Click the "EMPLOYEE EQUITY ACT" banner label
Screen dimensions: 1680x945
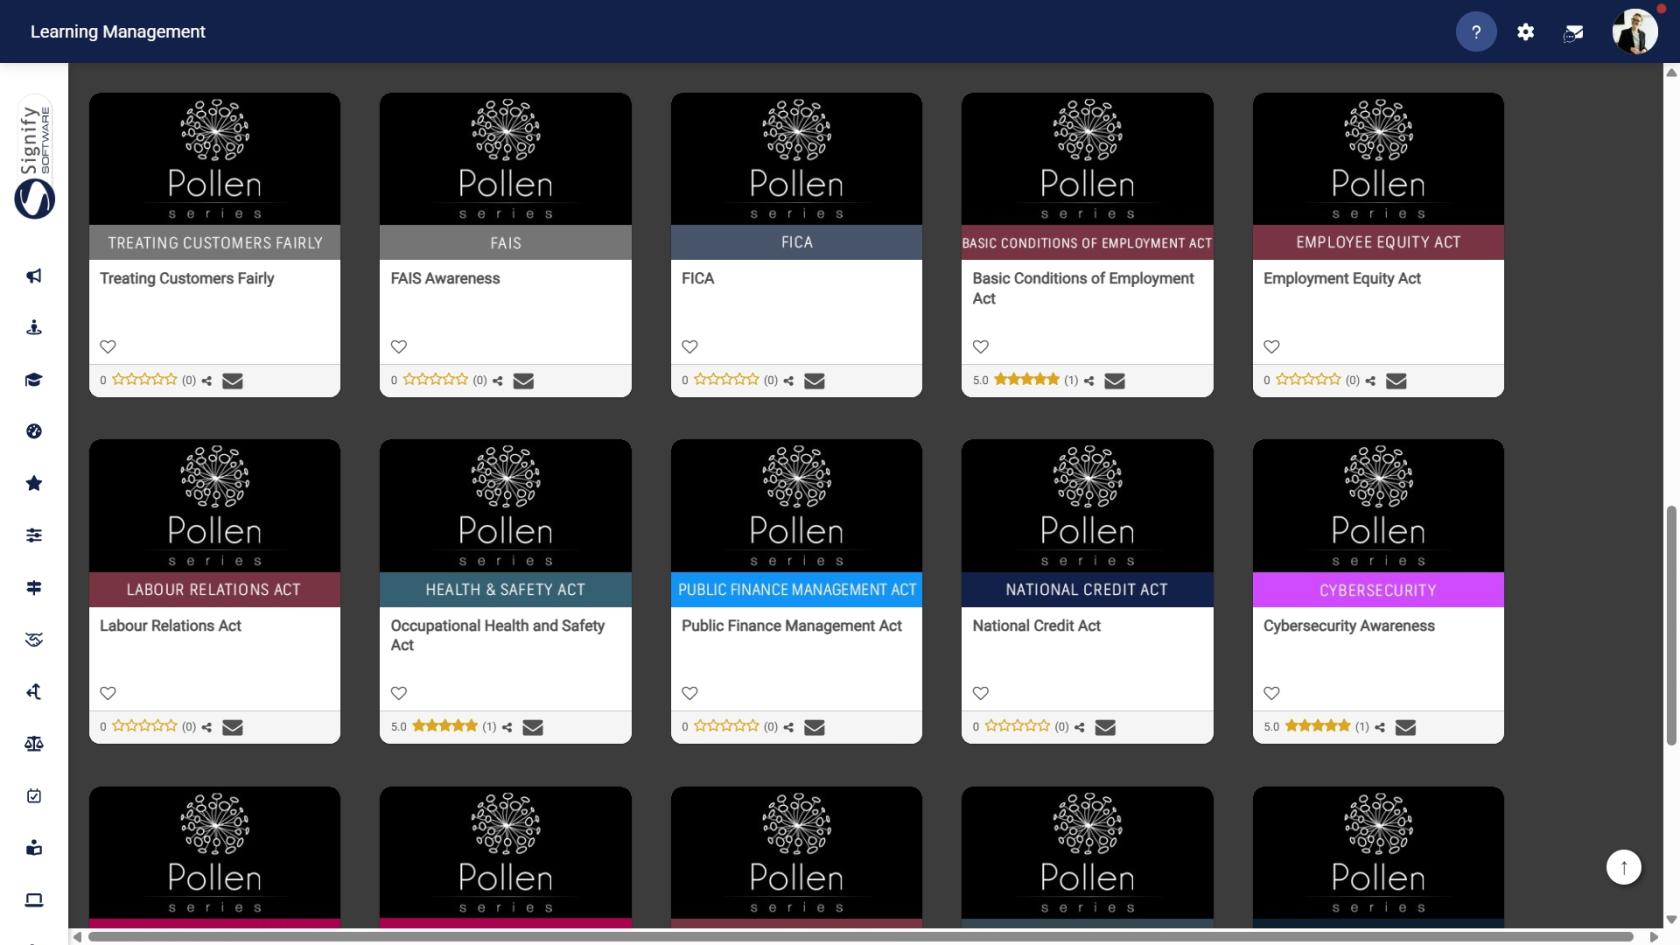tap(1378, 243)
